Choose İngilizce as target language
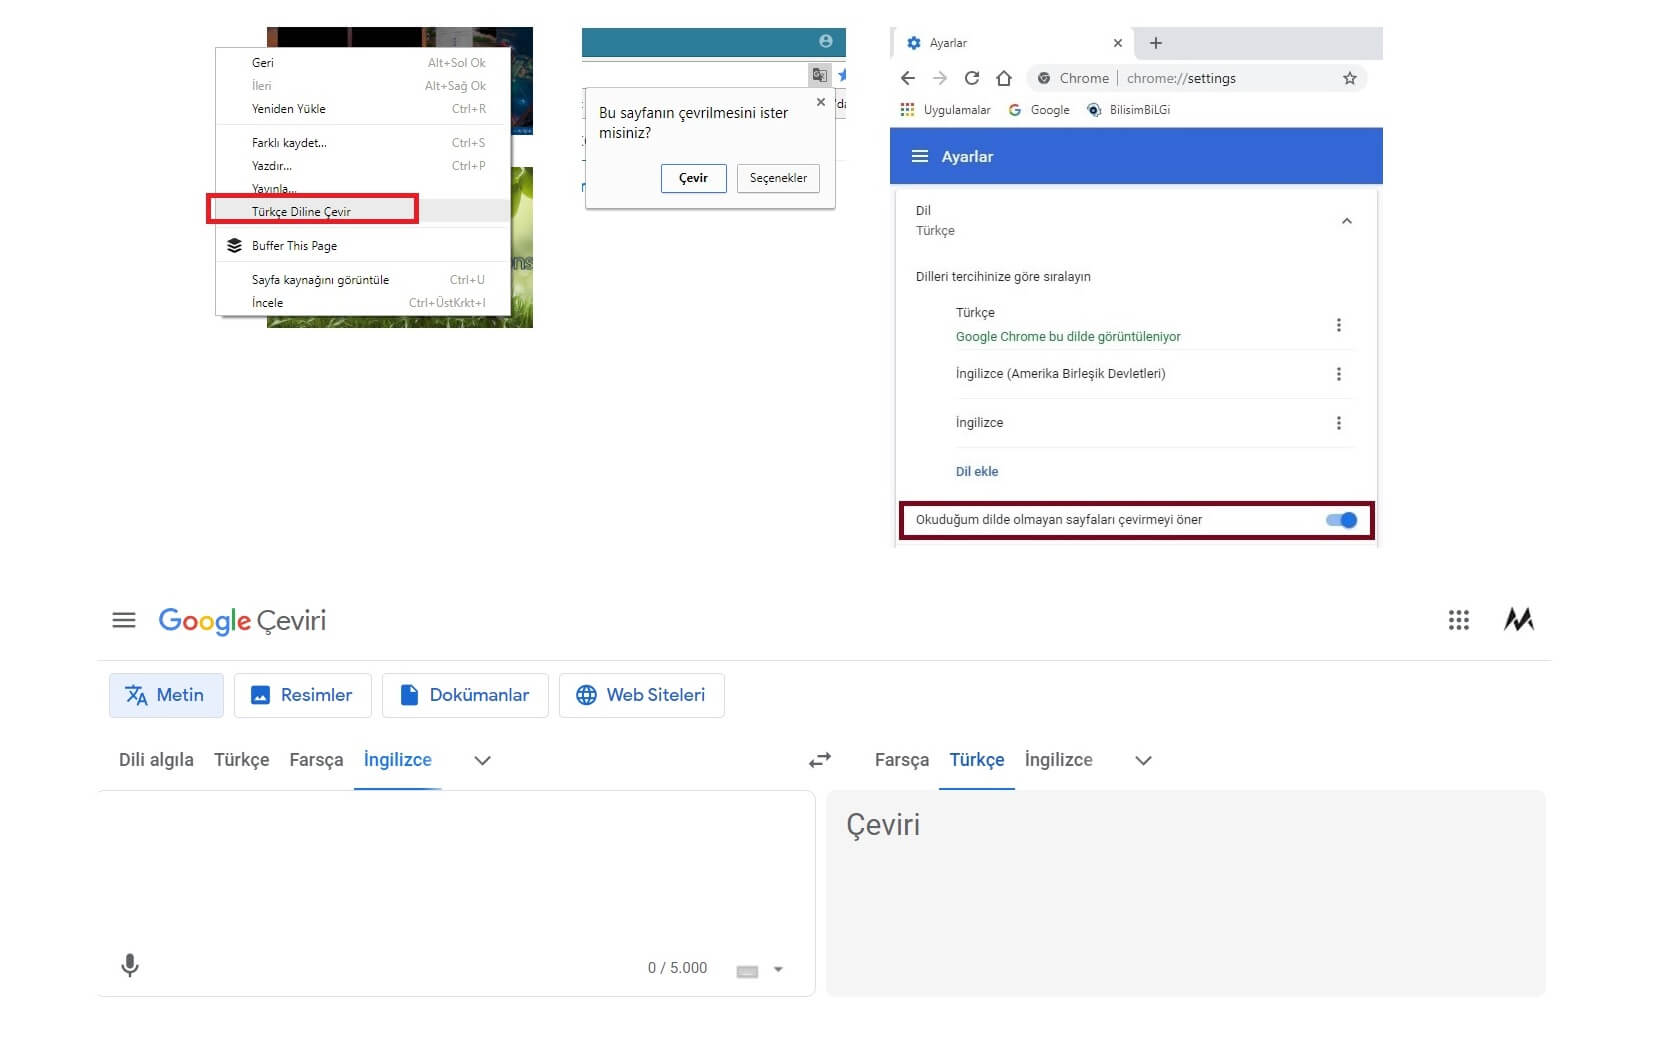Screen dimensions: 1680x1039 (1059, 760)
